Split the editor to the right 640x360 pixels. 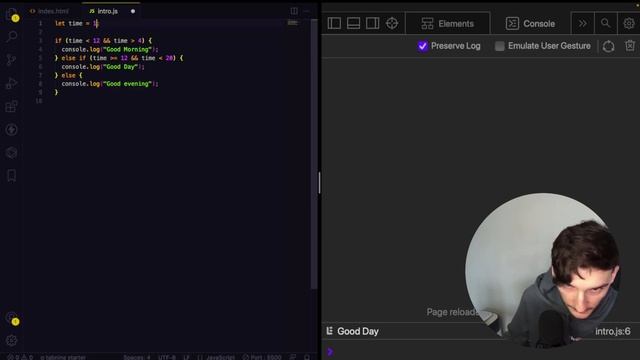point(294,11)
